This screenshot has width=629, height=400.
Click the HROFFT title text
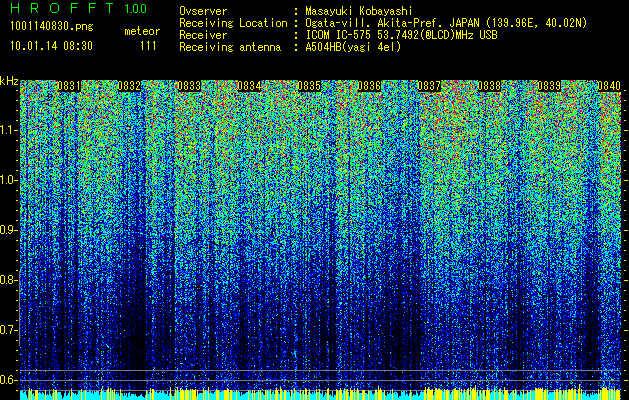62,8
